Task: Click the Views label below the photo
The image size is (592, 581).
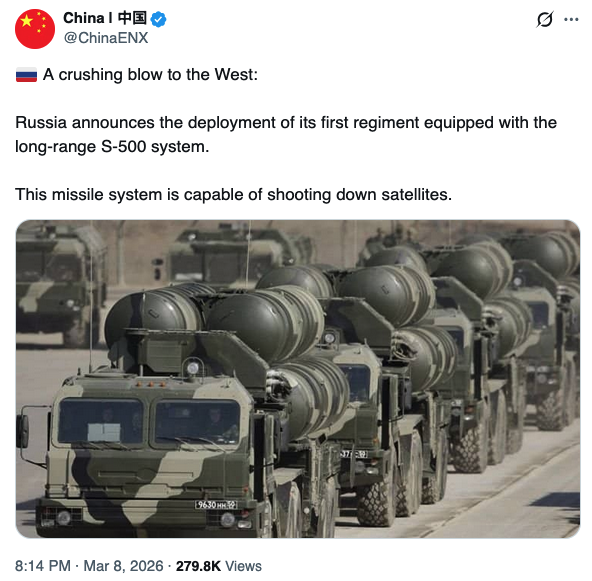Action: (243, 566)
